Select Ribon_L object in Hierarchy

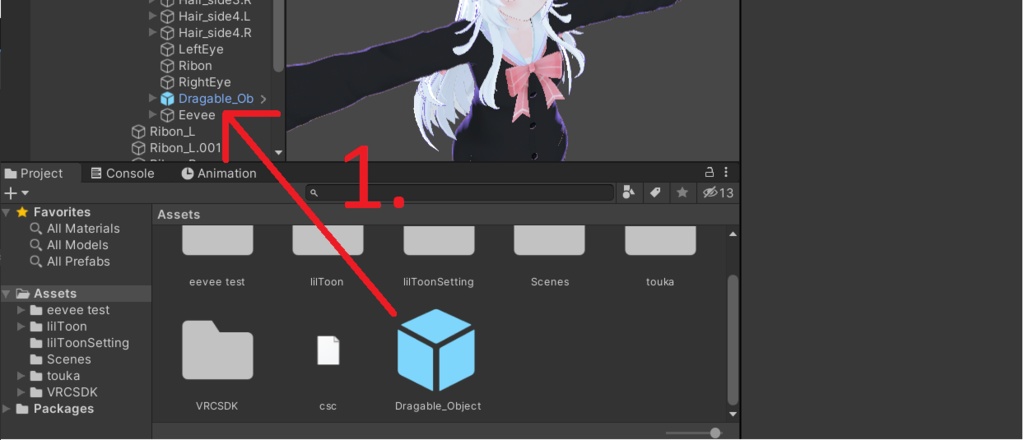pyautogui.click(x=172, y=132)
